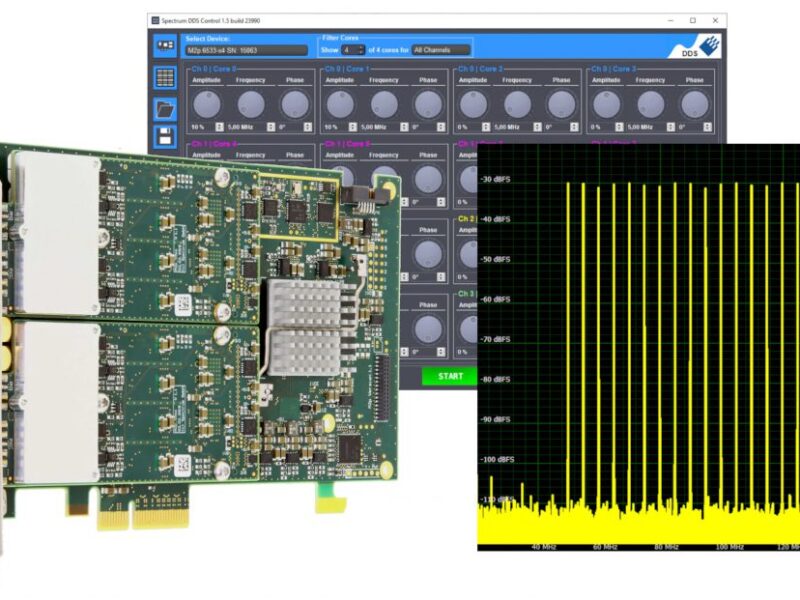
Task: Open the Show cores count dropdown
Action: (x=351, y=50)
